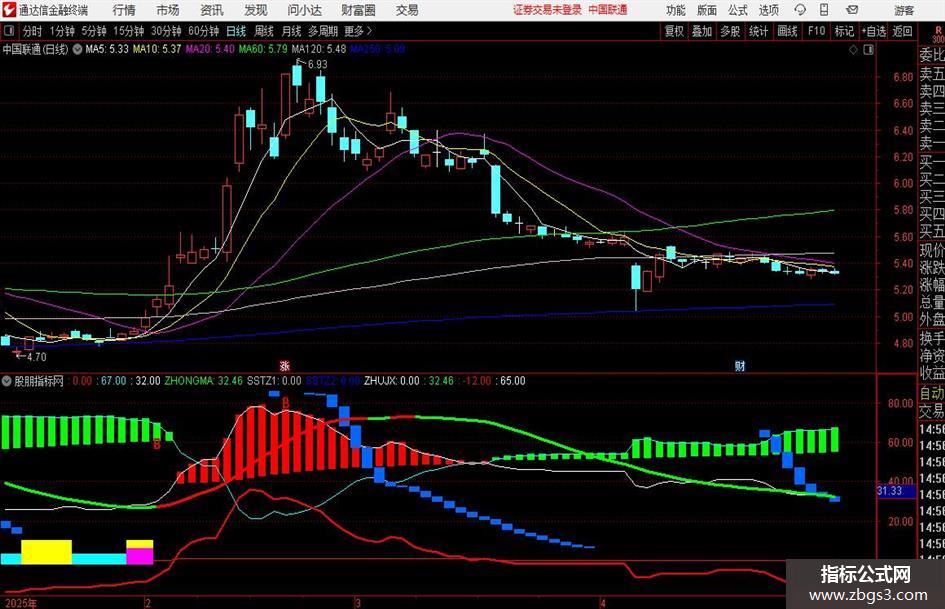This screenshot has width=945, height=609.
Task: Click the 画线 drawing button
Action: click(787, 31)
